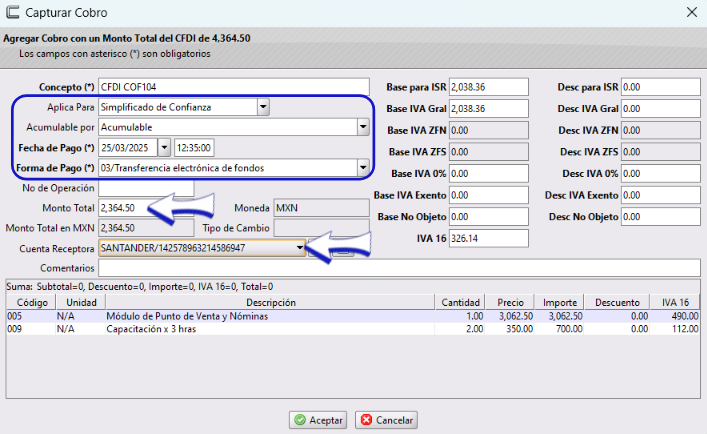Click the Base IVA ZFS field

(489, 152)
